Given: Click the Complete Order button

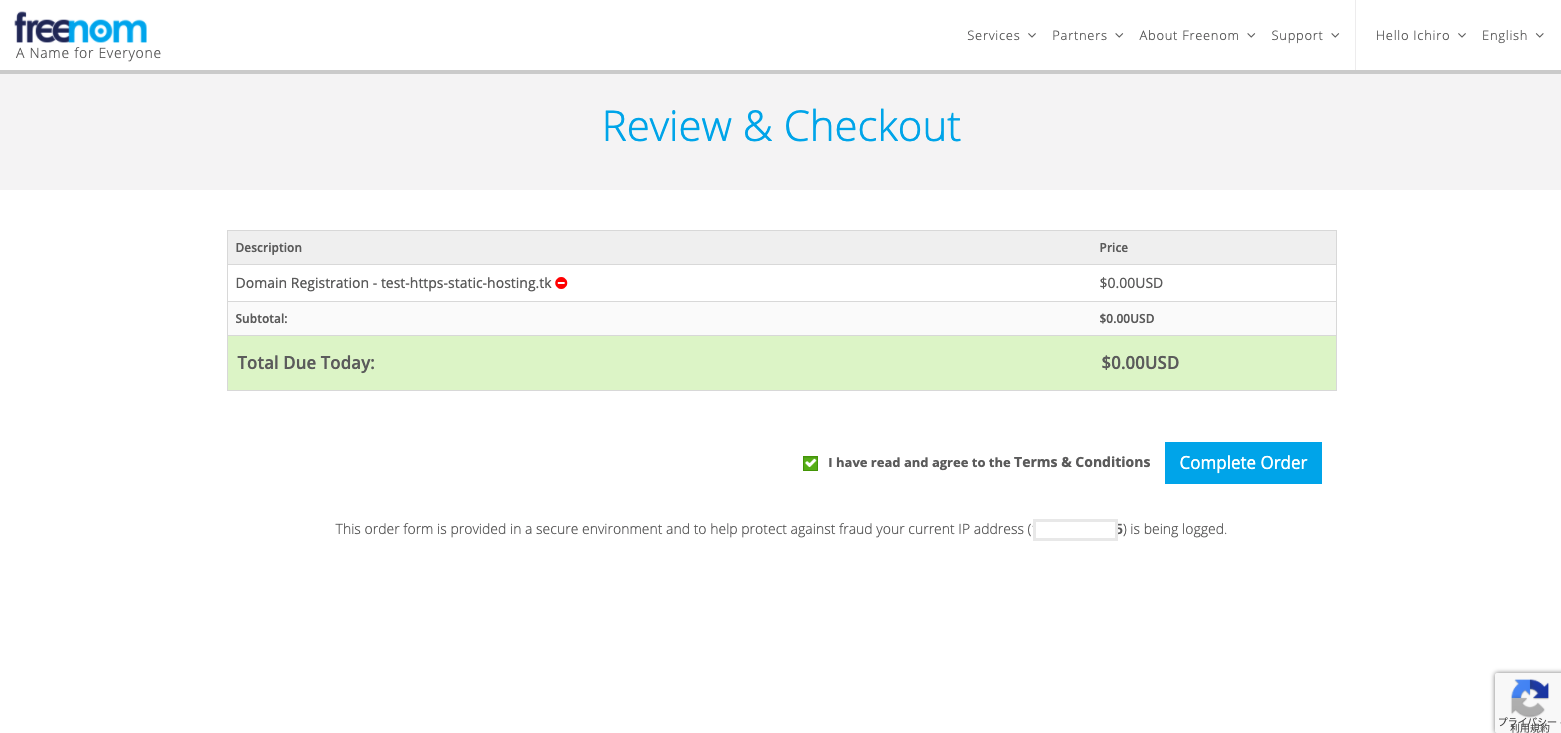Looking at the screenshot, I should 1243,463.
